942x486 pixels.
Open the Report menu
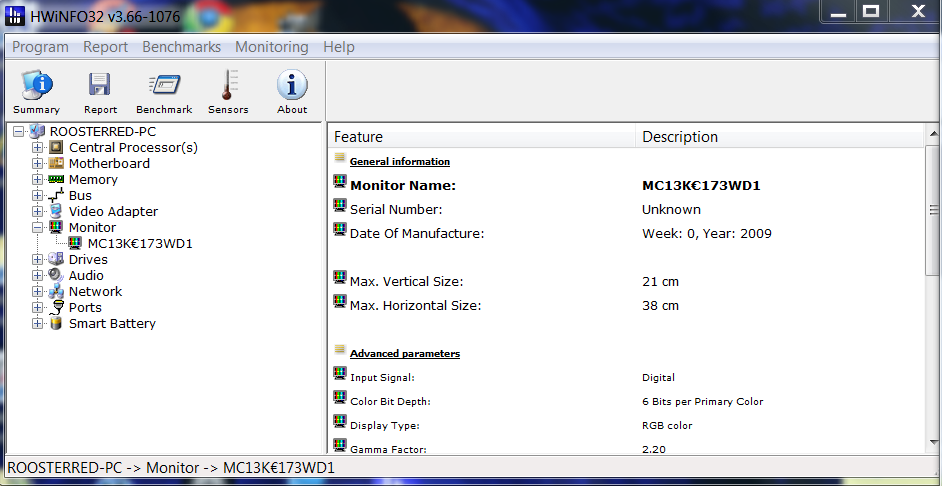106,47
